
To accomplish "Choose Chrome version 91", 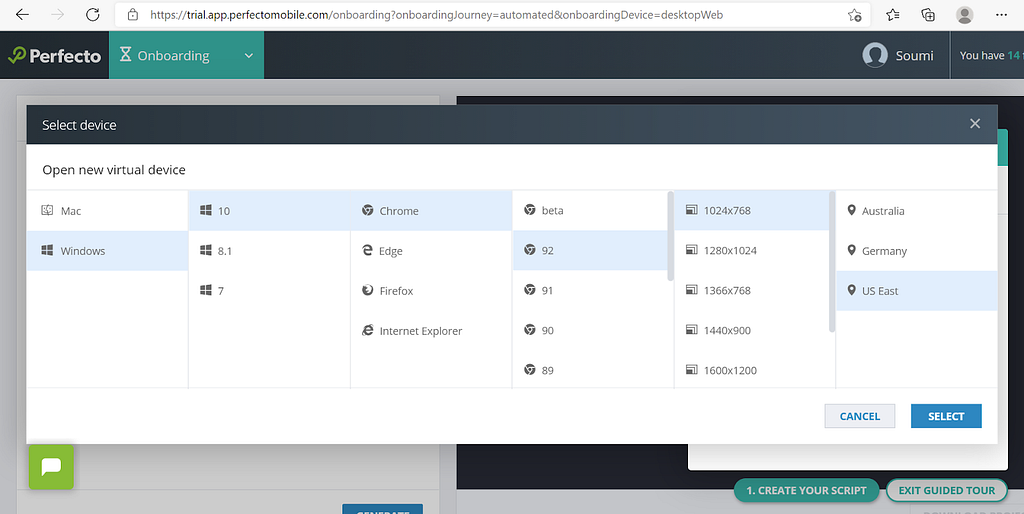I will (590, 290).
